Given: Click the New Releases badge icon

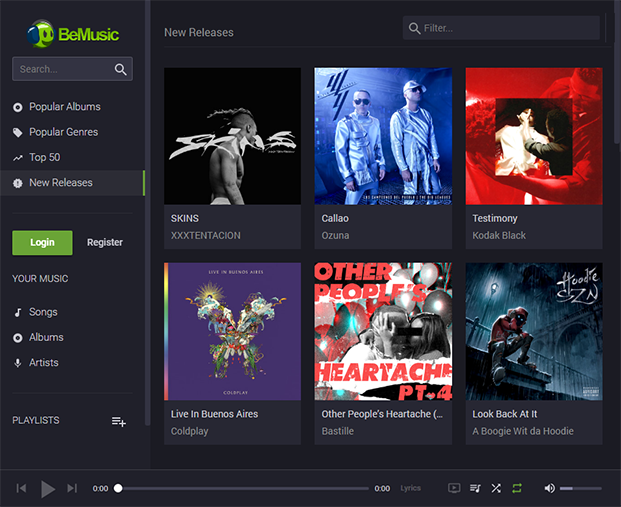Looking at the screenshot, I should (17, 183).
